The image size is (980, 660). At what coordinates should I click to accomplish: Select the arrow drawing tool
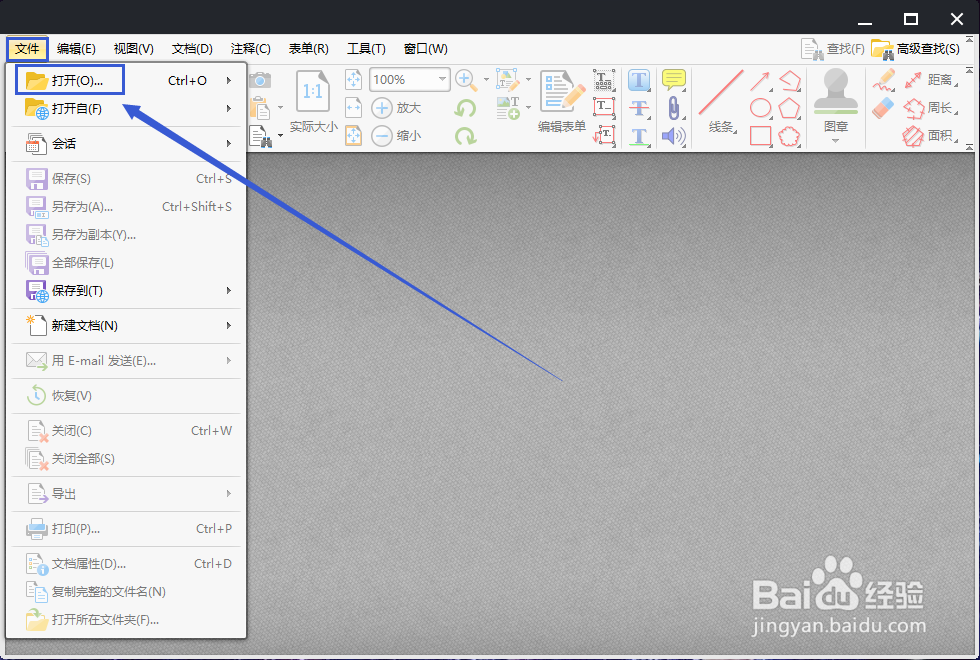(x=760, y=81)
